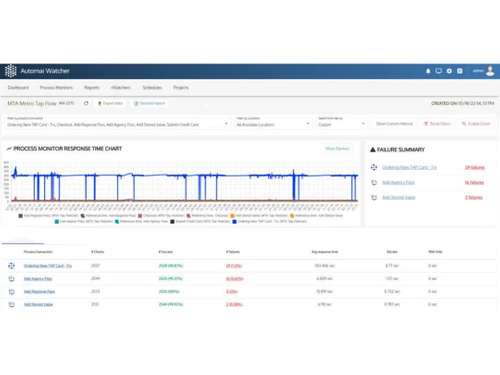Click the Automai Watcher snowflake logo
The height and width of the screenshot is (375, 500).
point(11,71)
